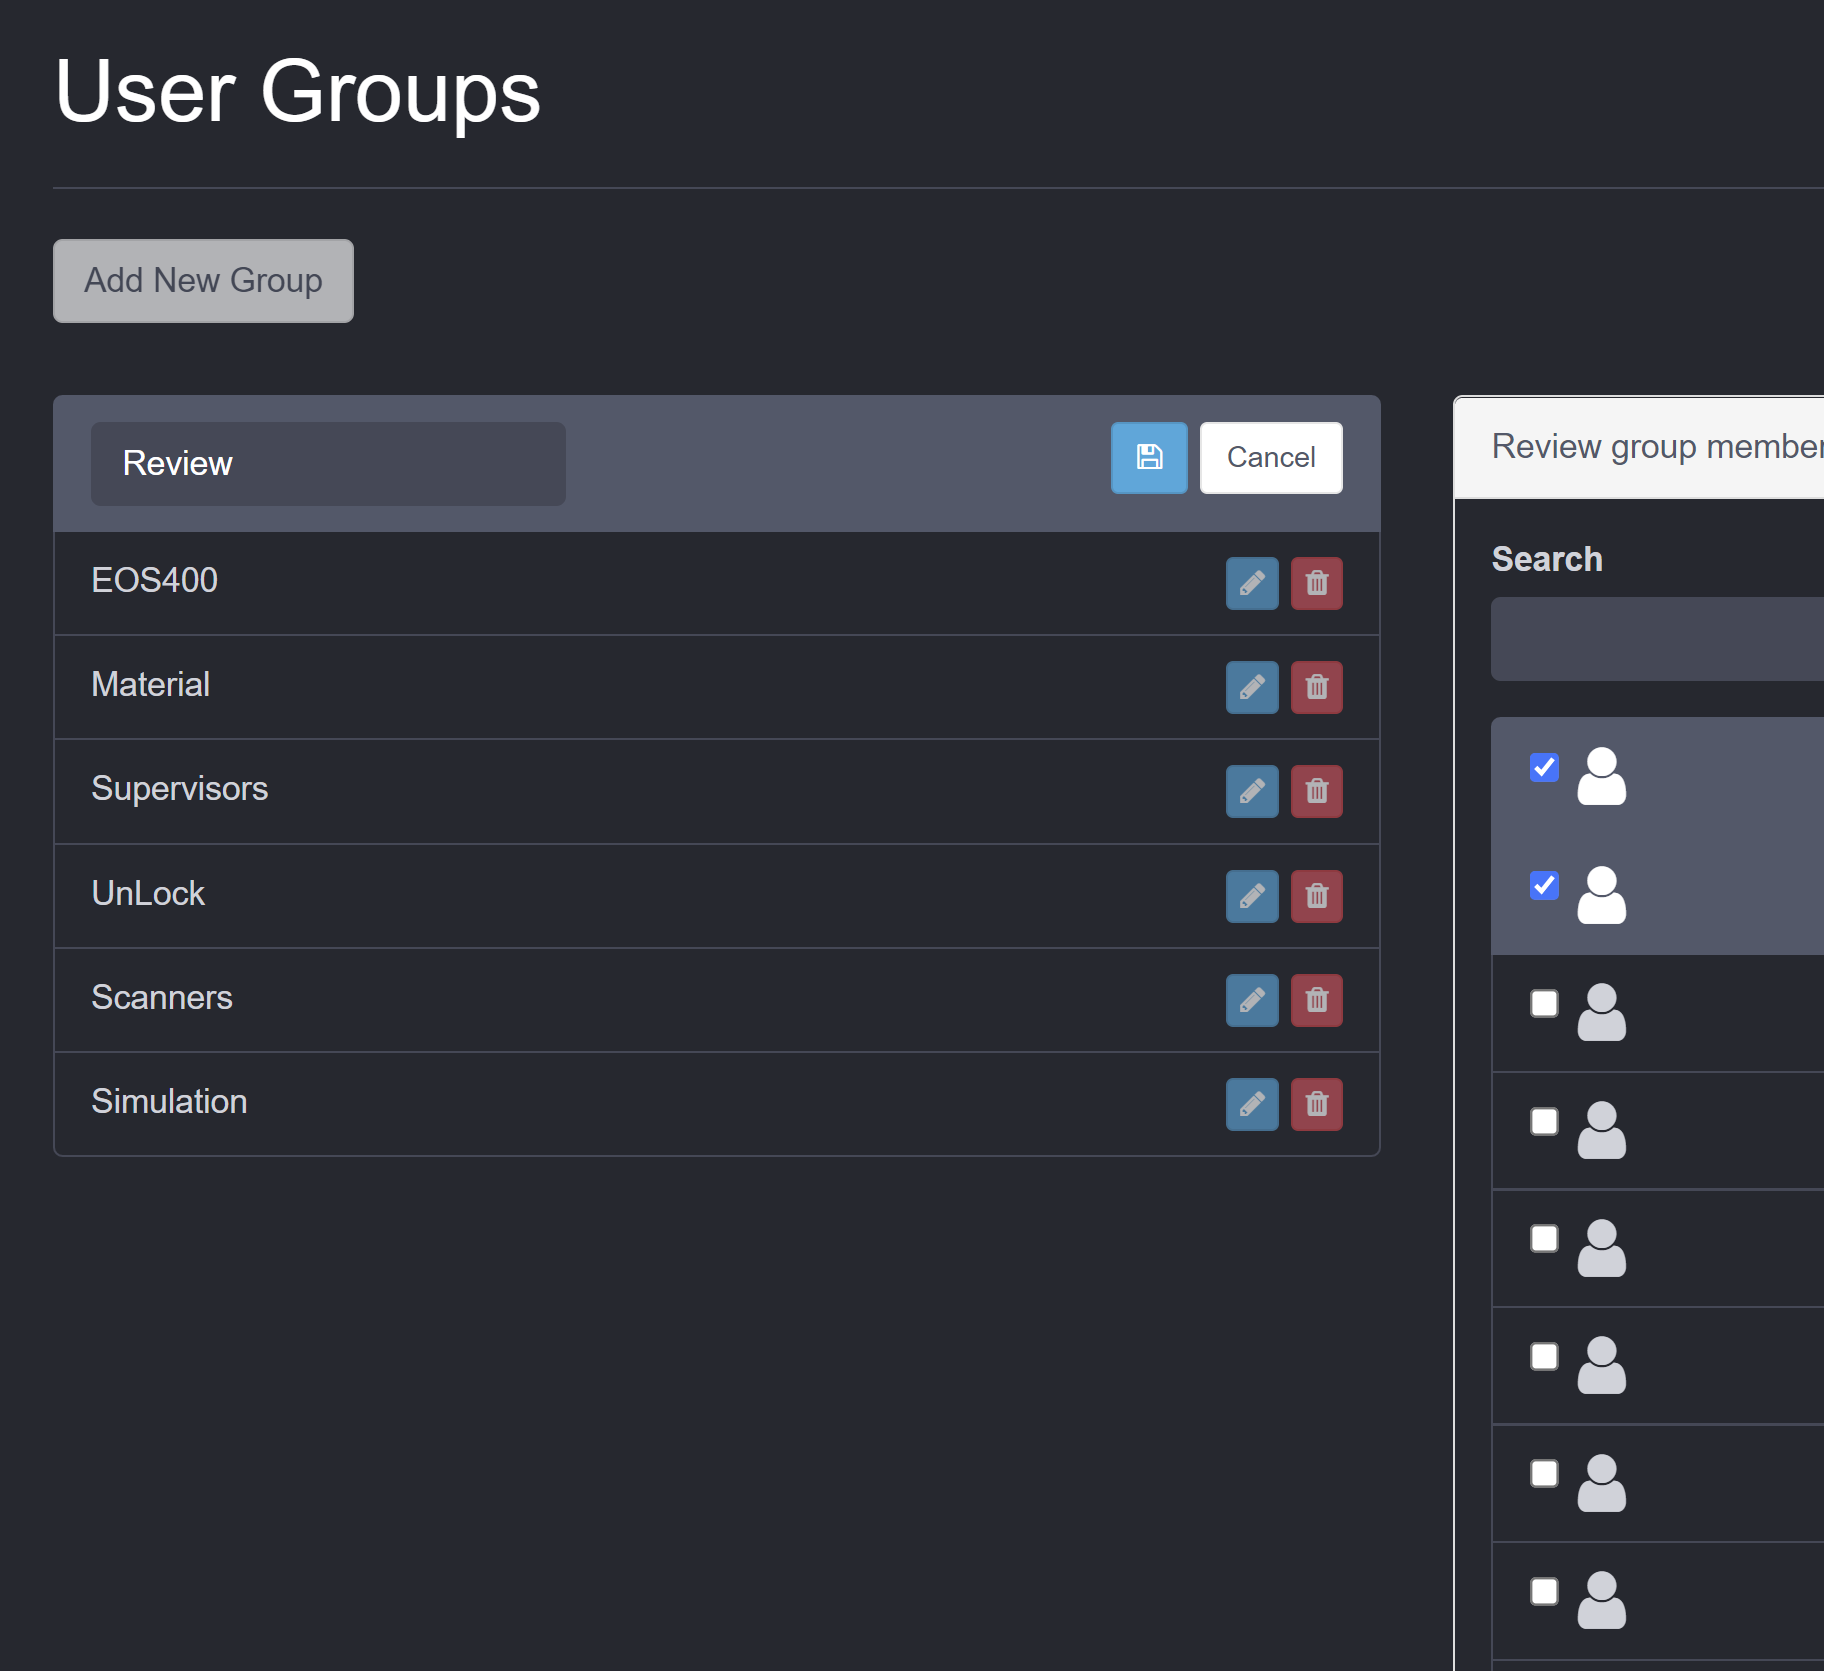Click the member Search input box
This screenshot has height=1671, width=1824.
(1656, 639)
